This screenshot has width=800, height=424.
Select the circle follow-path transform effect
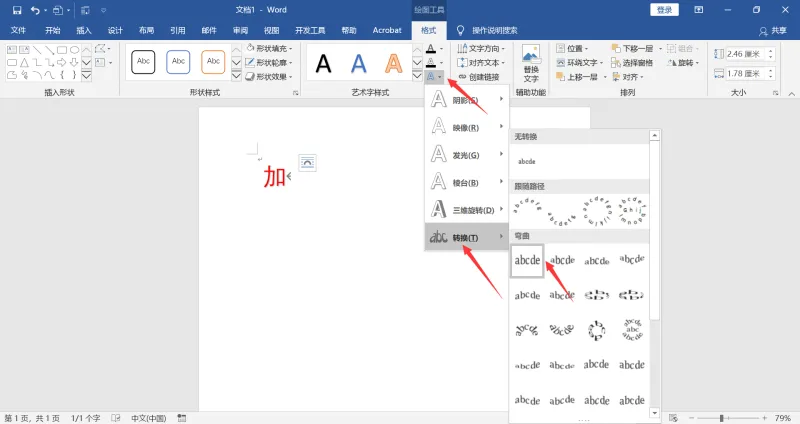pyautogui.click(x=597, y=211)
